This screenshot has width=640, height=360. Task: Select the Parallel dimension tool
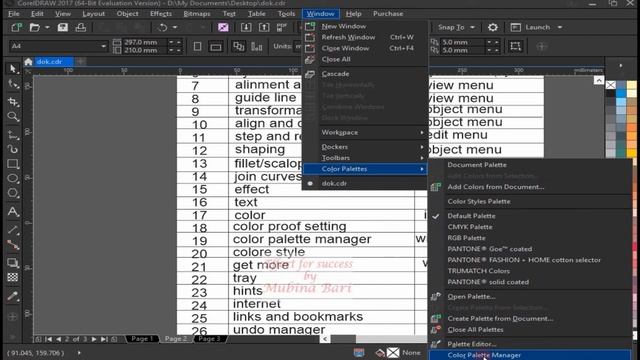(13, 230)
